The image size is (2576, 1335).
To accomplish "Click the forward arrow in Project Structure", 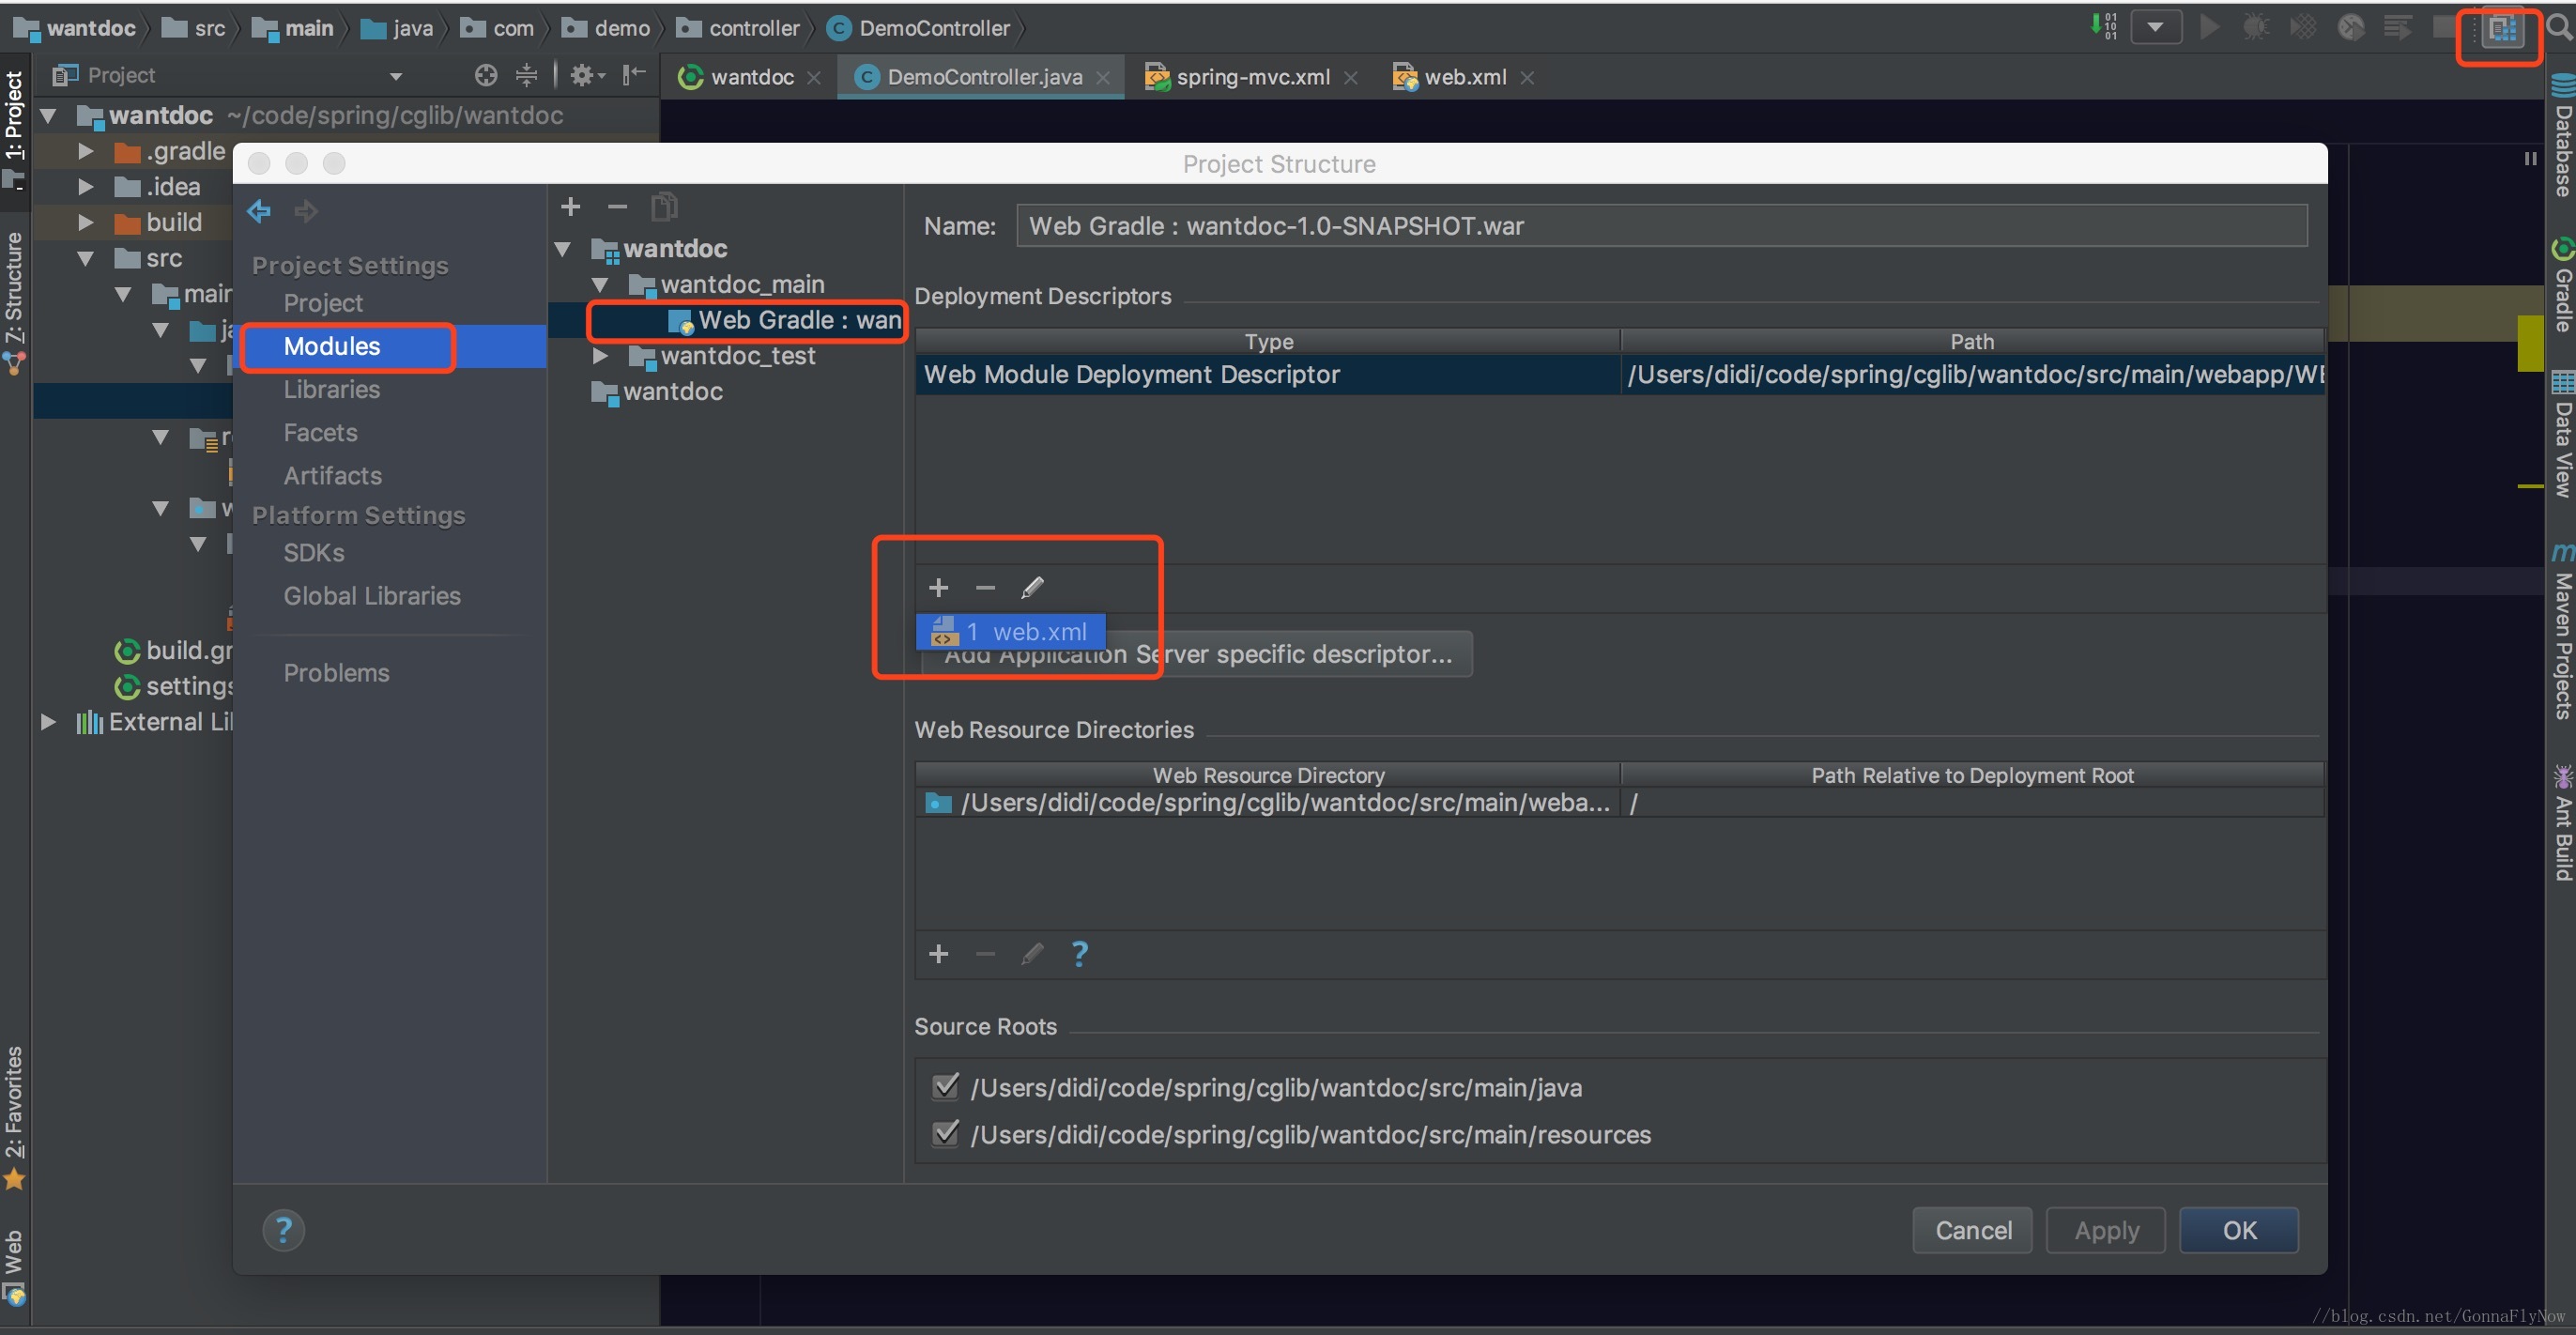I will (306, 211).
